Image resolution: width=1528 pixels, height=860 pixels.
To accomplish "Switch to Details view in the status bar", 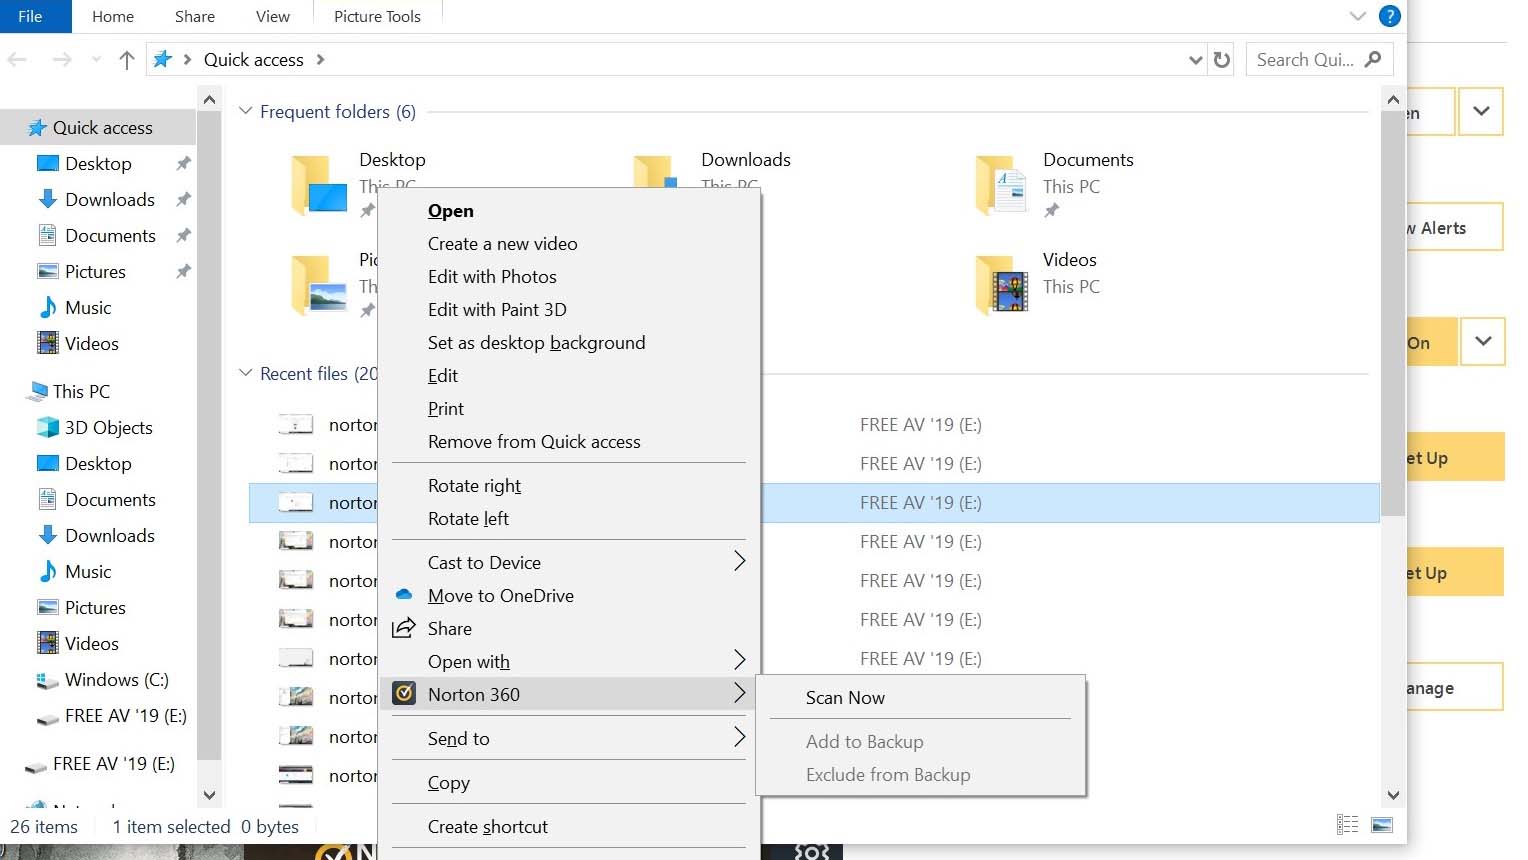I will 1347,824.
